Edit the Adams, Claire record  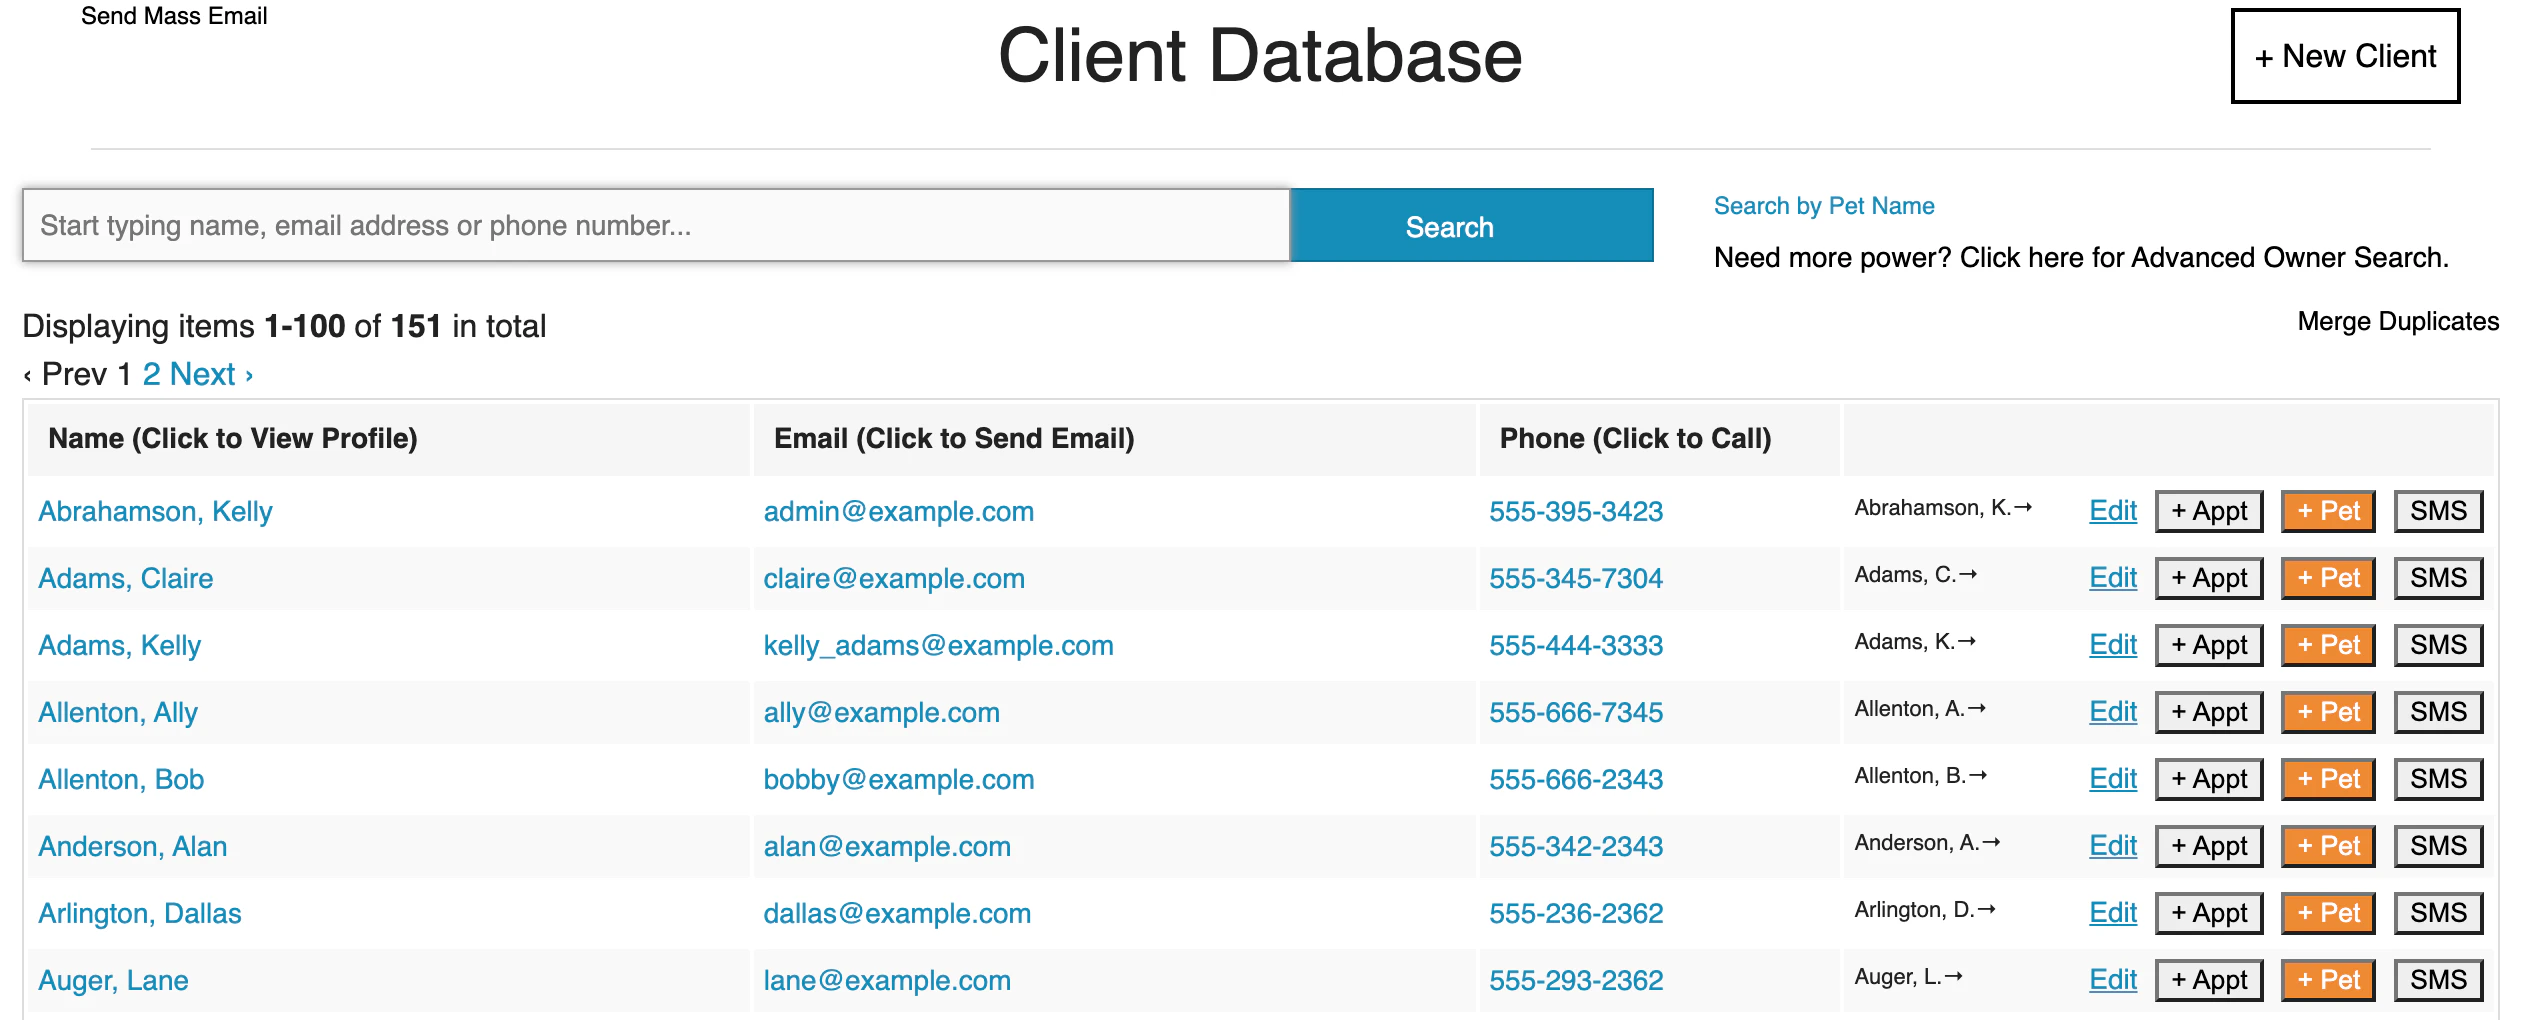[x=2113, y=578]
